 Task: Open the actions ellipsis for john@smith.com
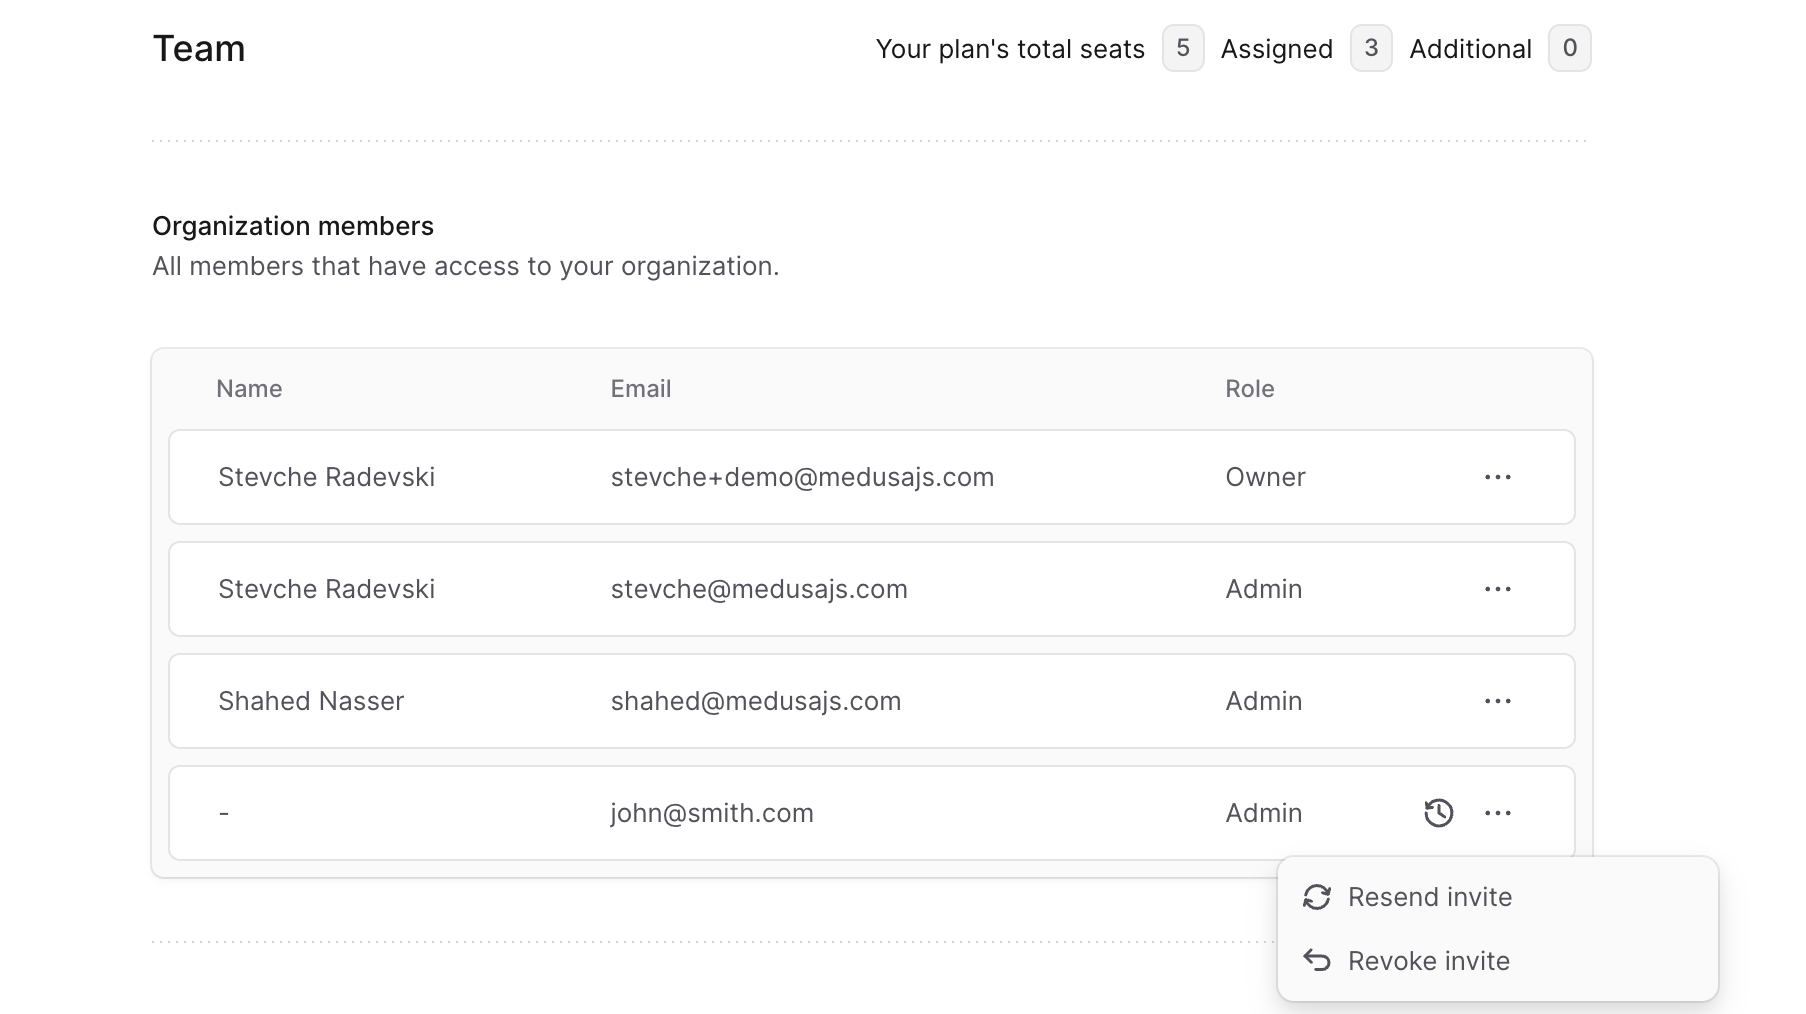(x=1497, y=813)
